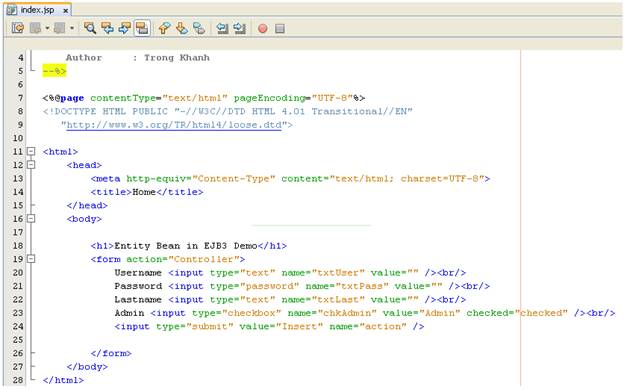The height and width of the screenshot is (389, 624).
Task: Jump to the last edit location icon
Action: tap(18, 28)
